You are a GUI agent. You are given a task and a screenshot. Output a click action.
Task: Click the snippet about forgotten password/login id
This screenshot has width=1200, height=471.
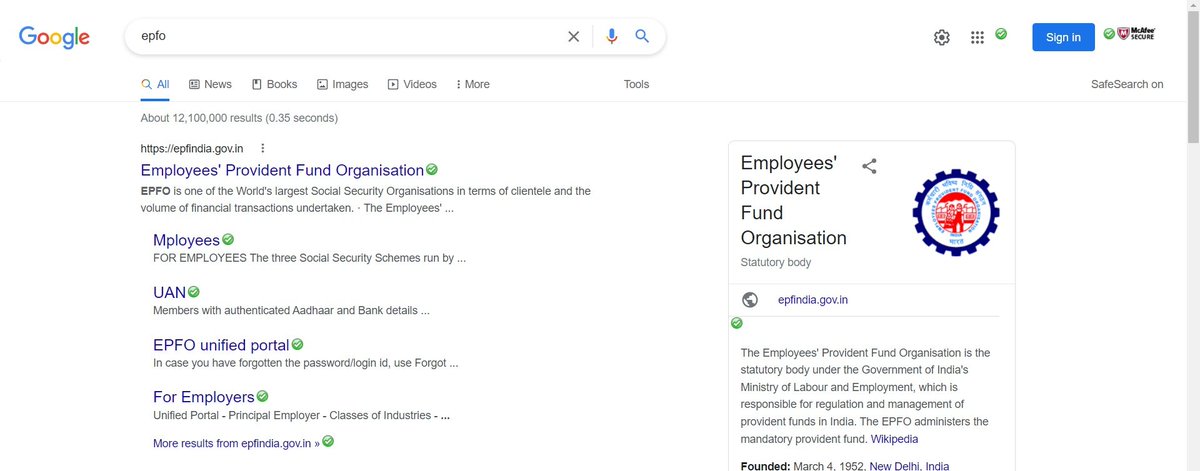[306, 363]
